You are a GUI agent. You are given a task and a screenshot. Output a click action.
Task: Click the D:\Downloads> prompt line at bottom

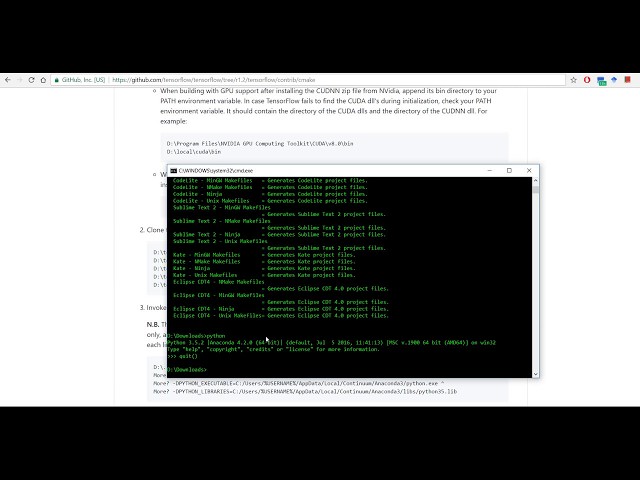(187, 369)
